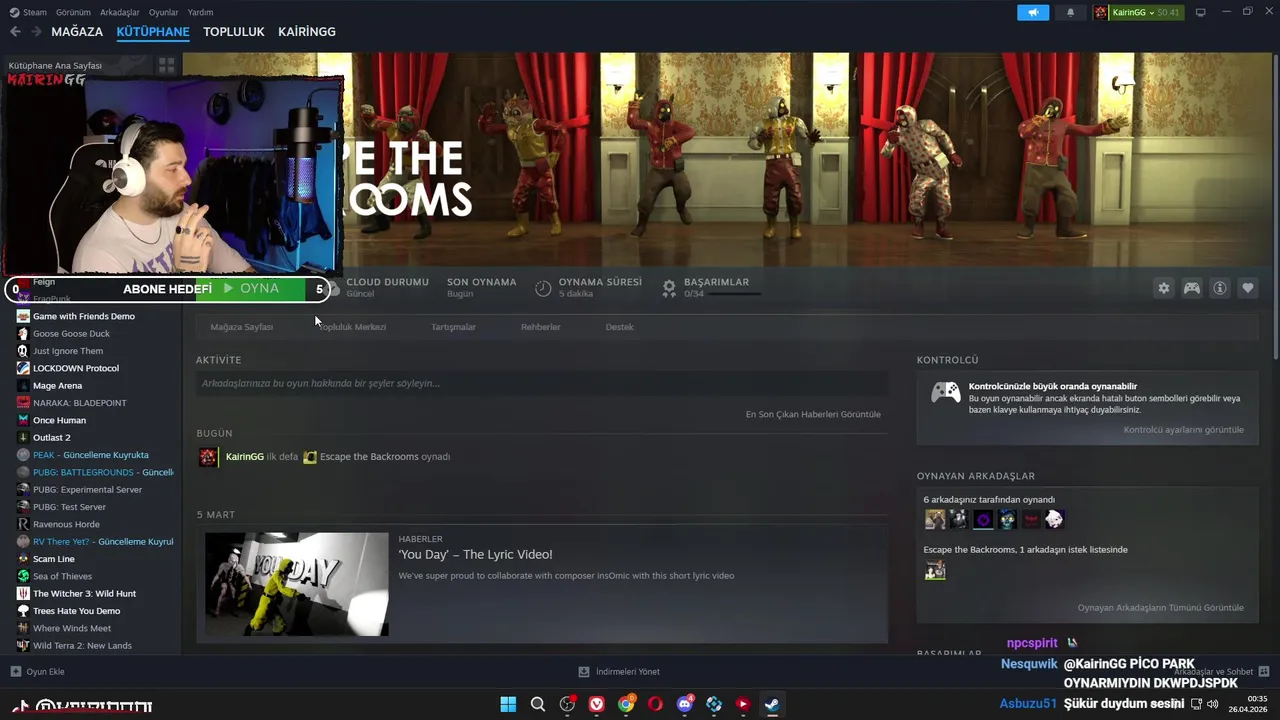The width and height of the screenshot is (1280, 720).
Task: Open the Arkadaşlar menu
Action: (120, 12)
